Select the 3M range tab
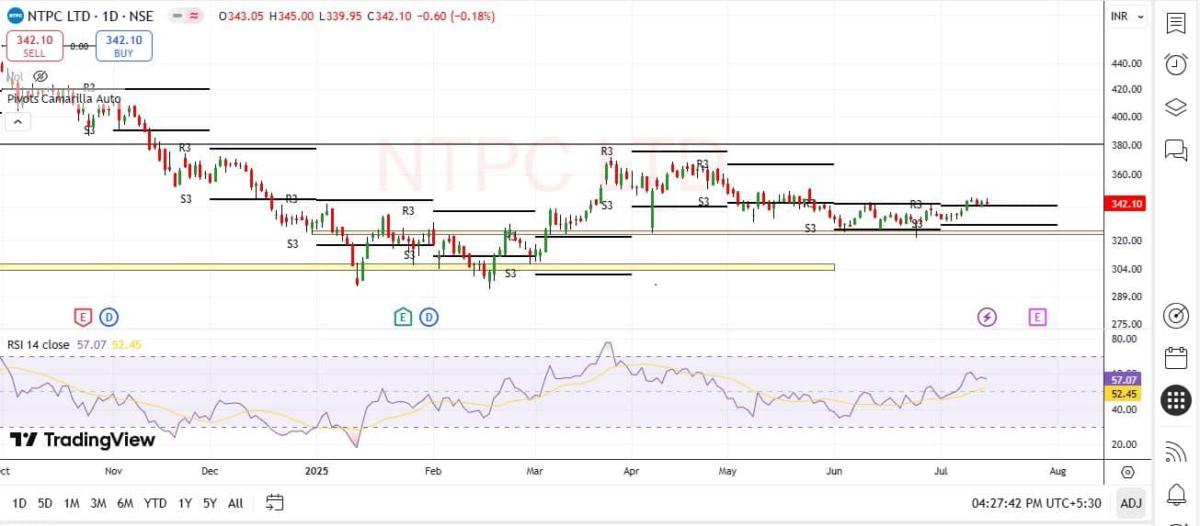 pos(98,503)
